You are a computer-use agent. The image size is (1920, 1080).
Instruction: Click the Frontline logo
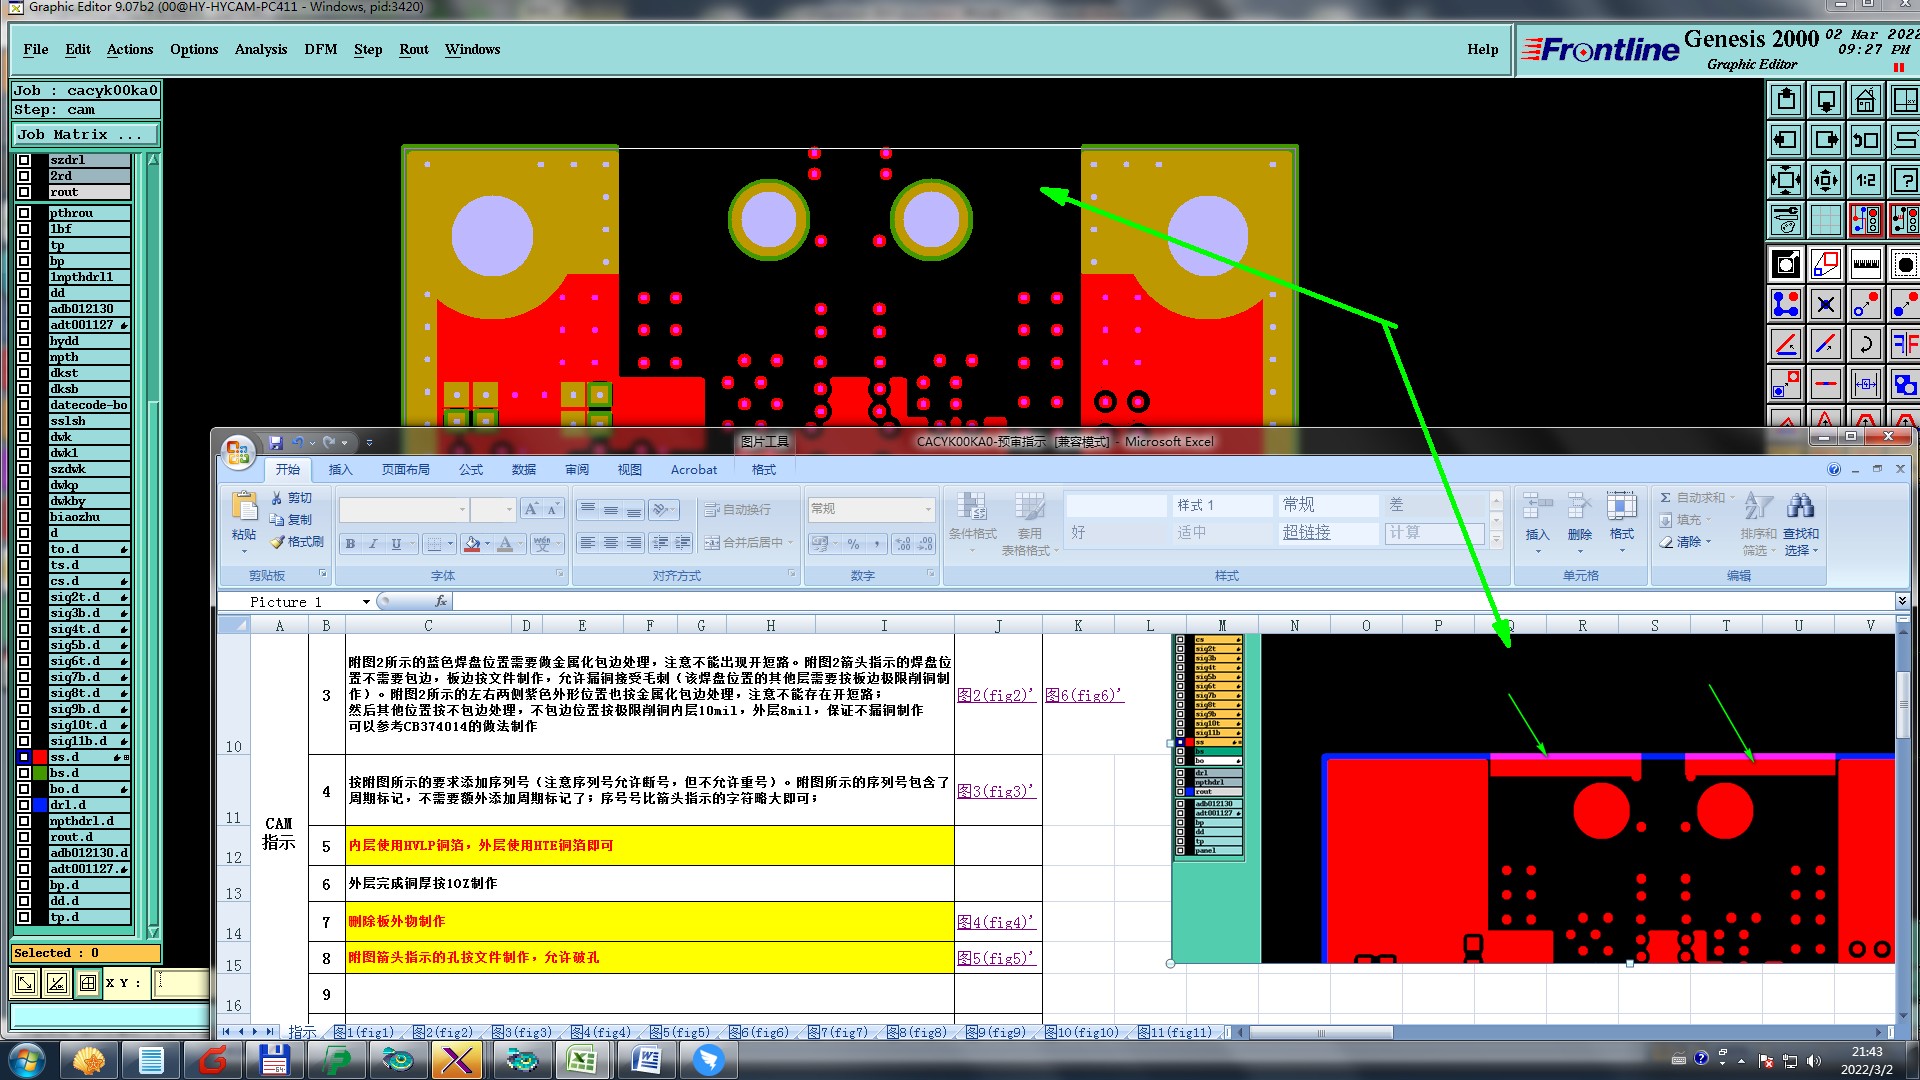(x=1600, y=50)
